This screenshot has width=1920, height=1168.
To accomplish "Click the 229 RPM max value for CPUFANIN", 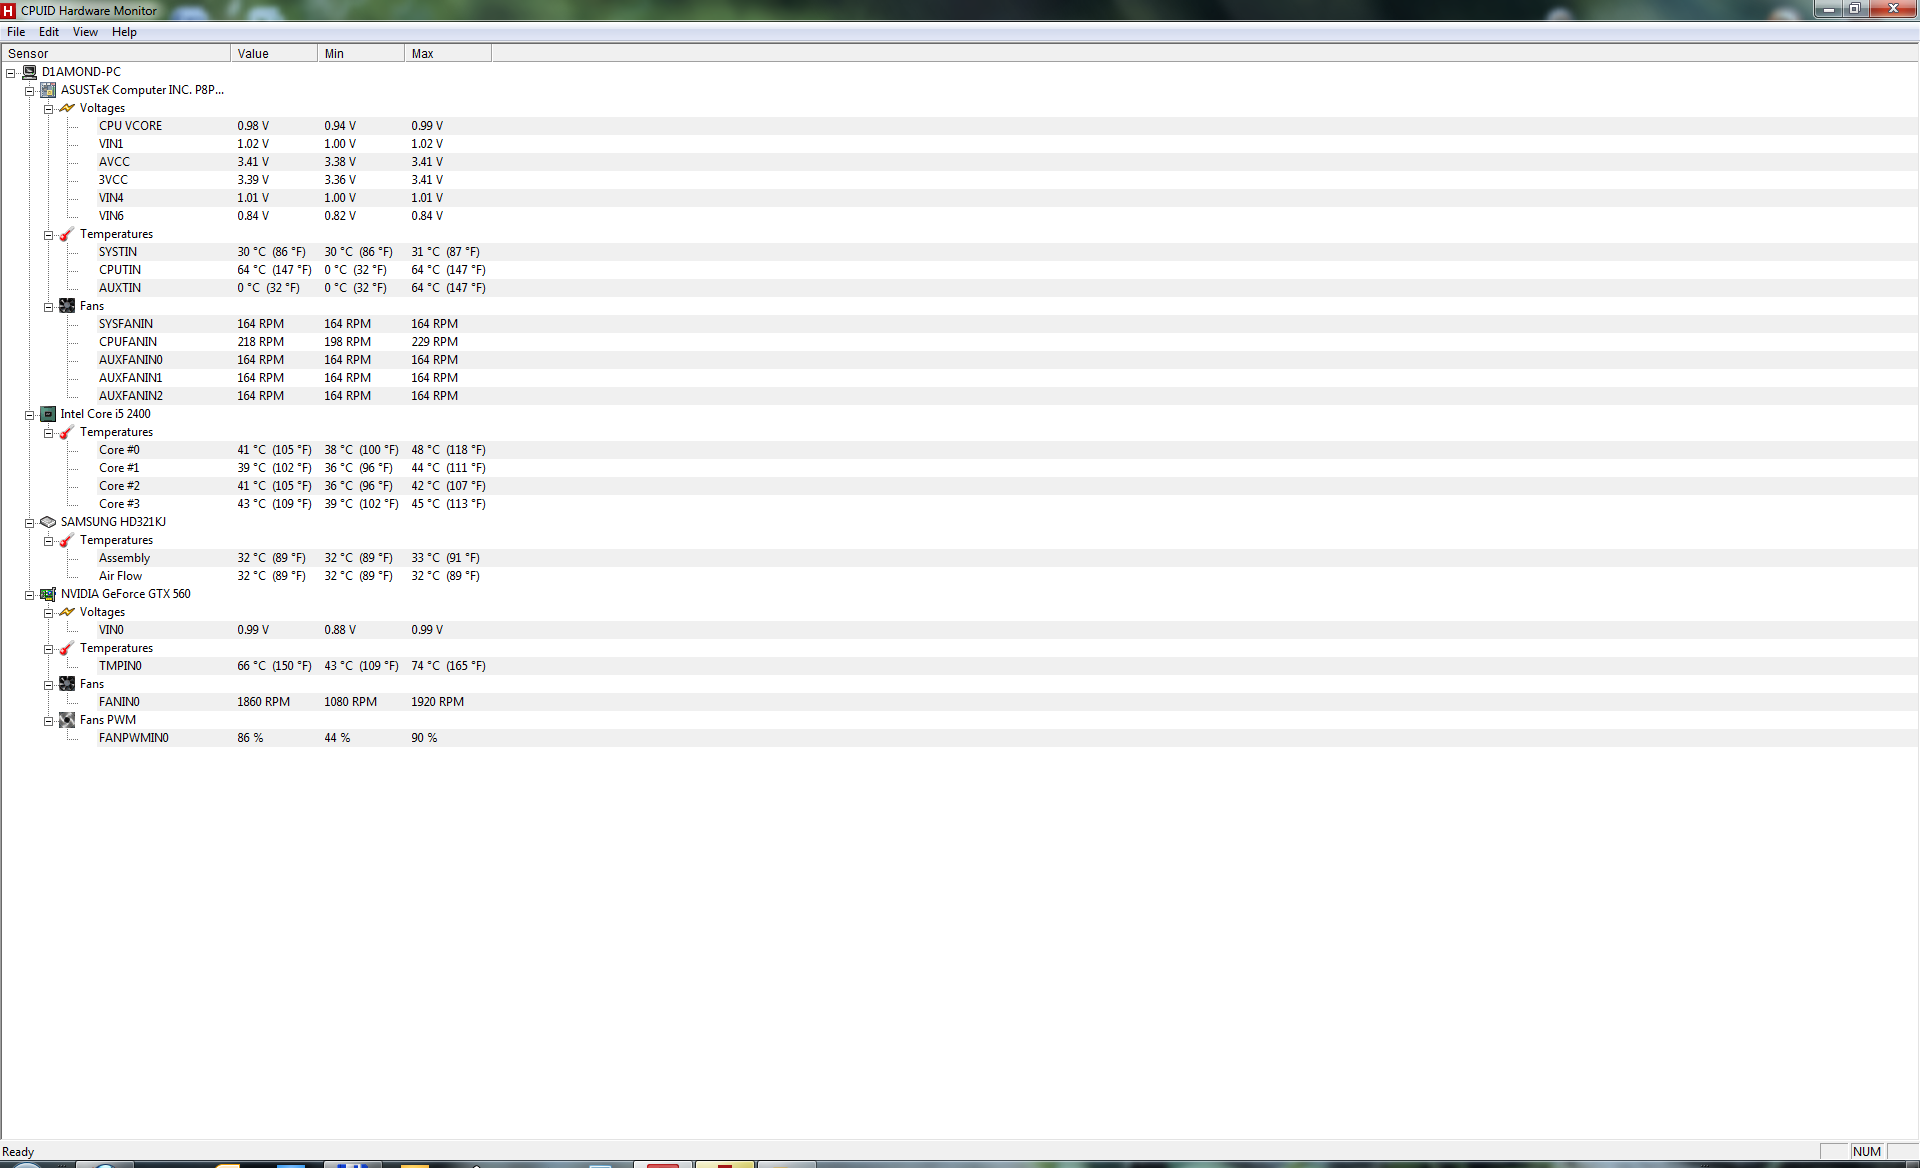I will tap(435, 342).
